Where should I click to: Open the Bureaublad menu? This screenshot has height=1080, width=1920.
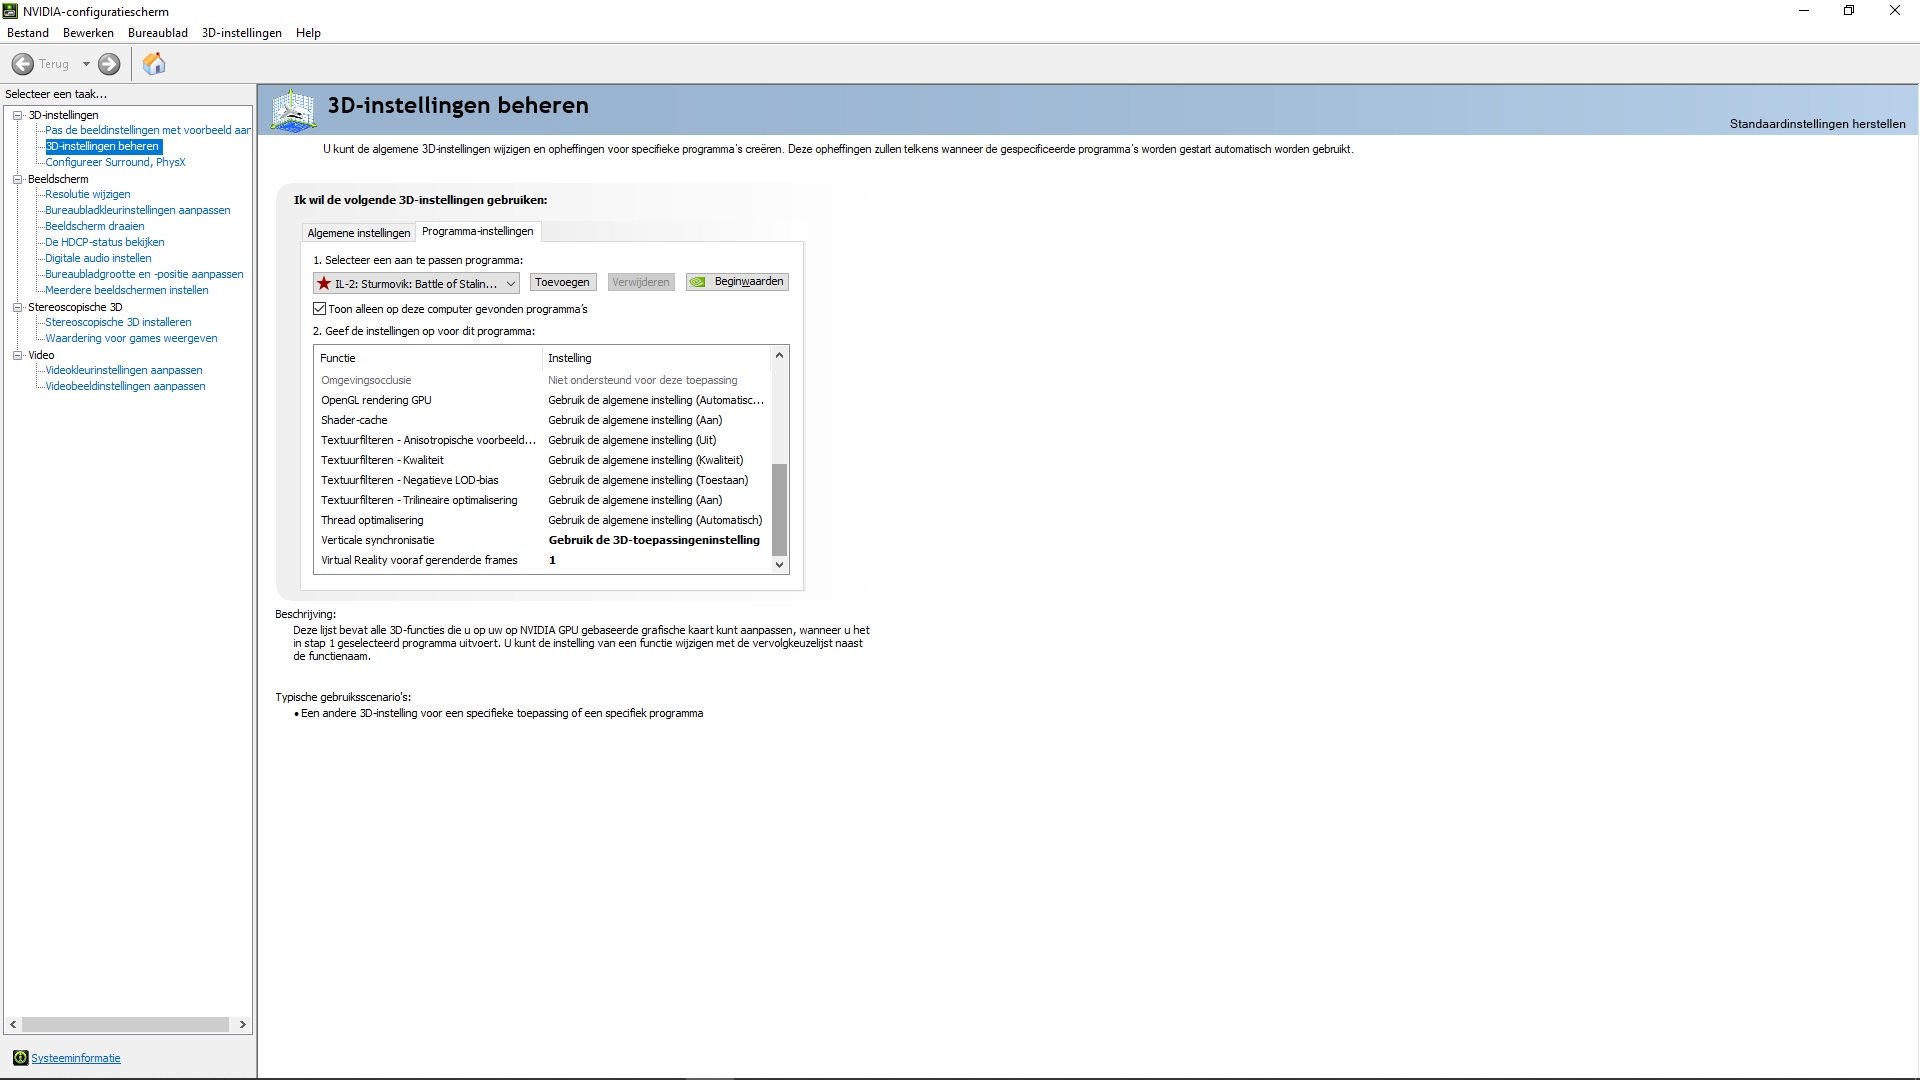click(x=157, y=33)
